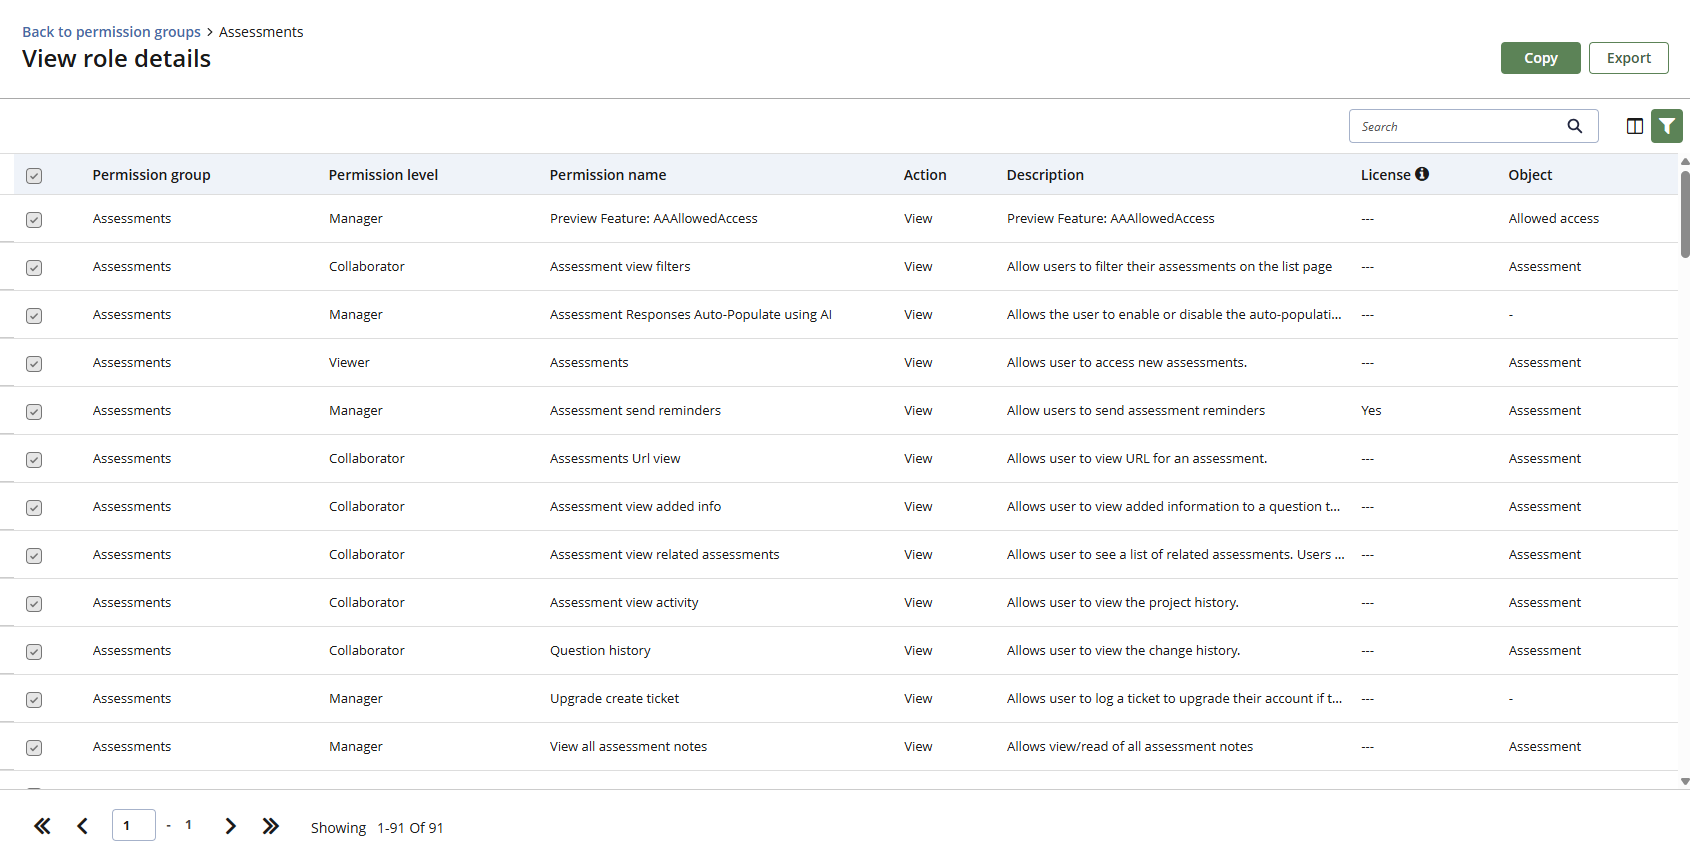1690x850 pixels.
Task: Jump to the last page
Action: point(270,826)
